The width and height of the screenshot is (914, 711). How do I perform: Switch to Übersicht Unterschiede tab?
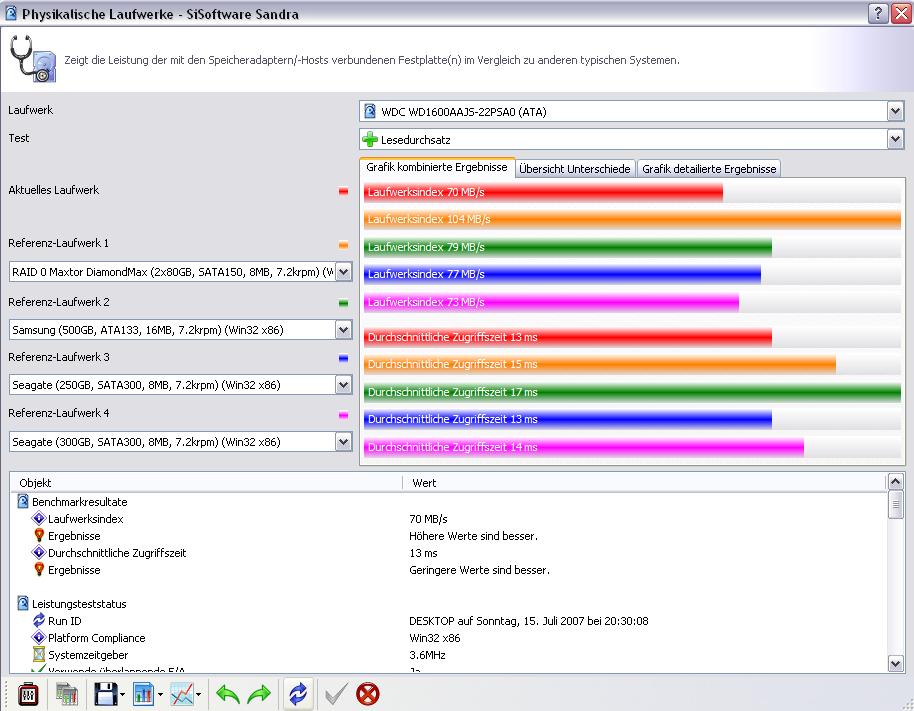pyautogui.click(x=575, y=169)
